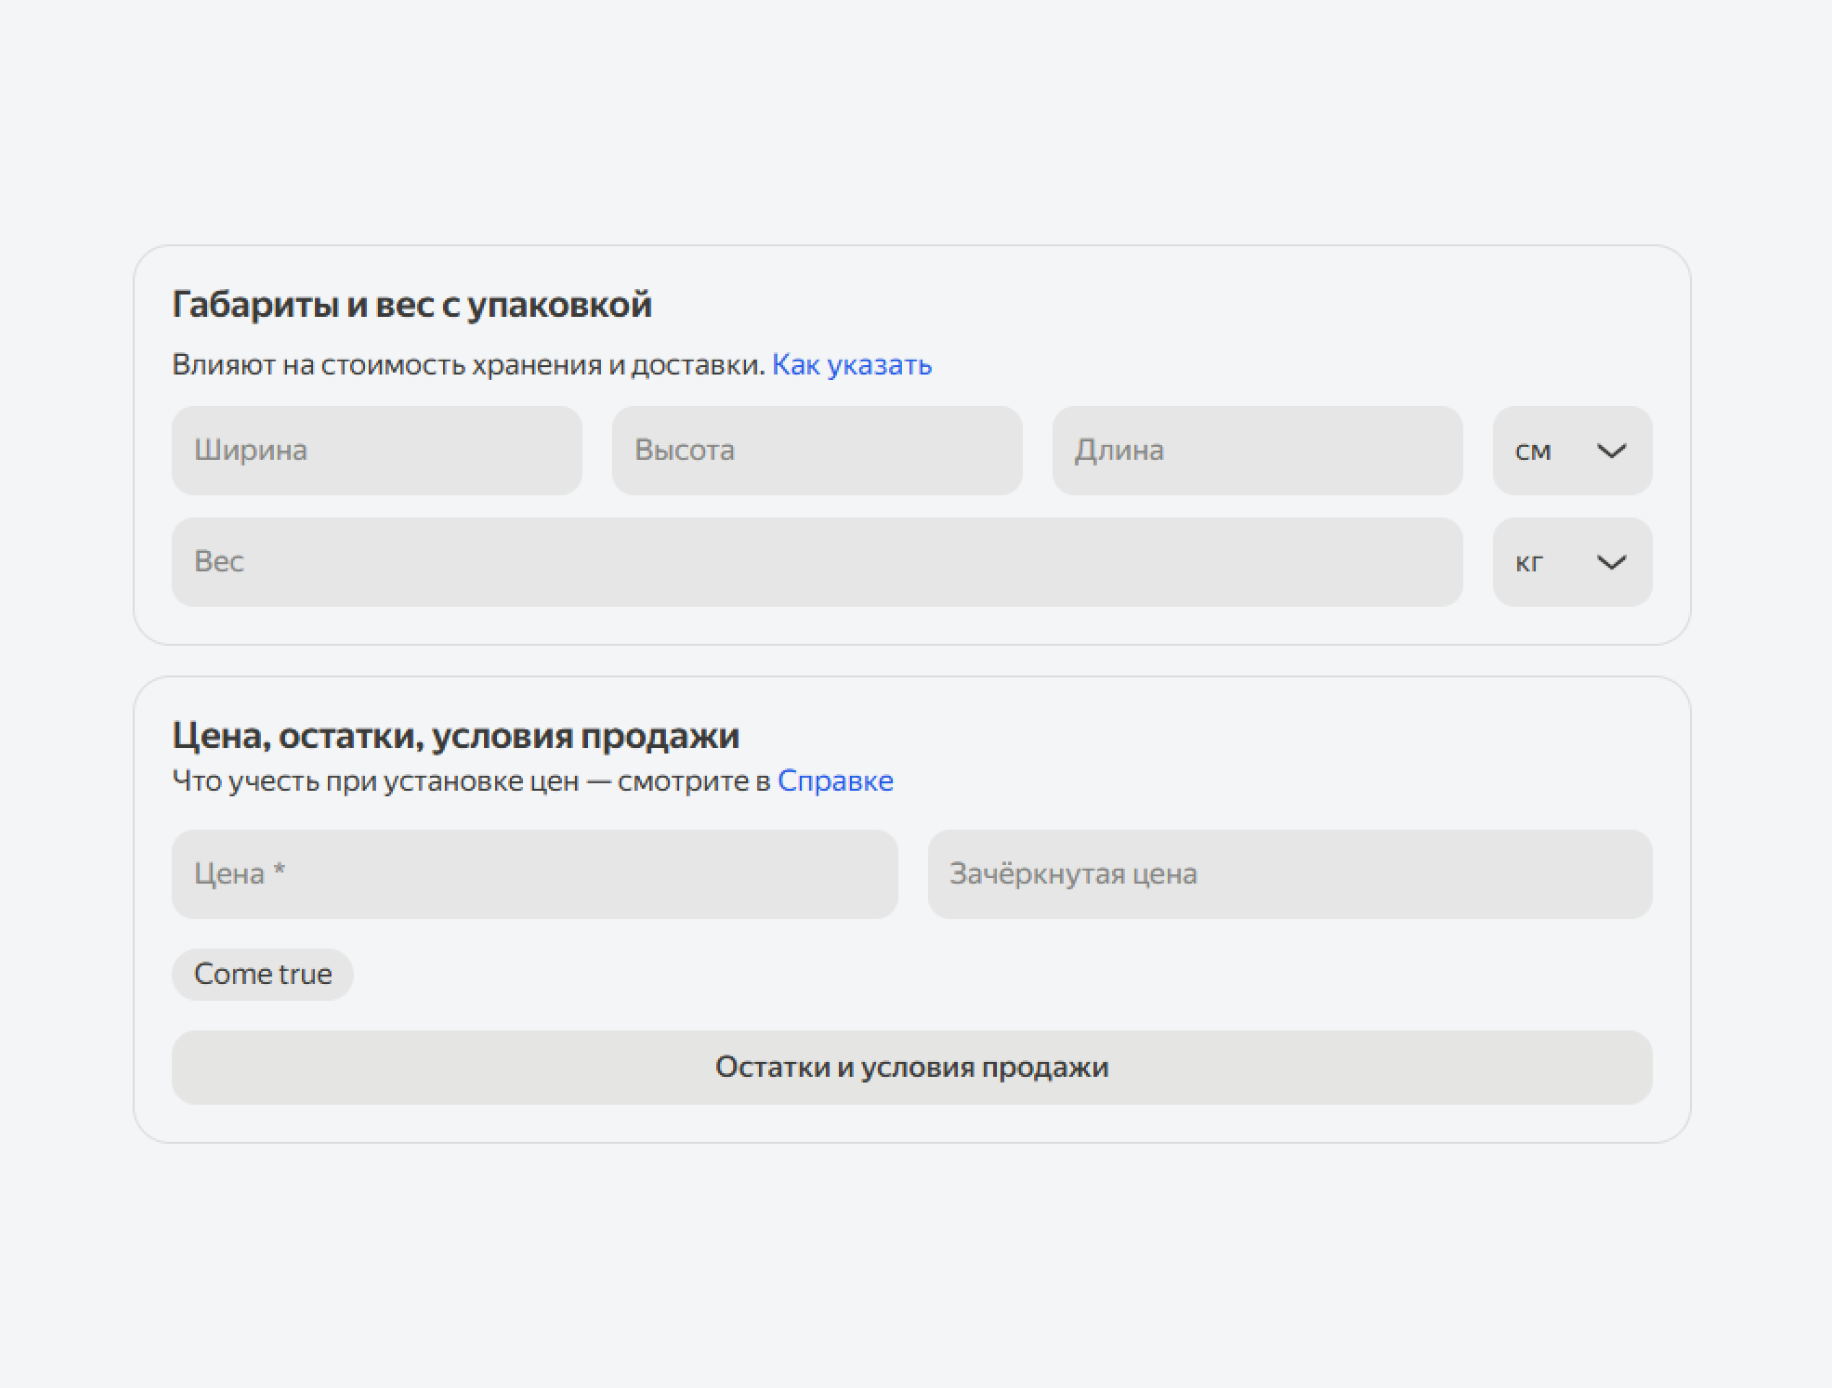Focus the Цена required field
This screenshot has height=1388, width=1832.
click(534, 874)
